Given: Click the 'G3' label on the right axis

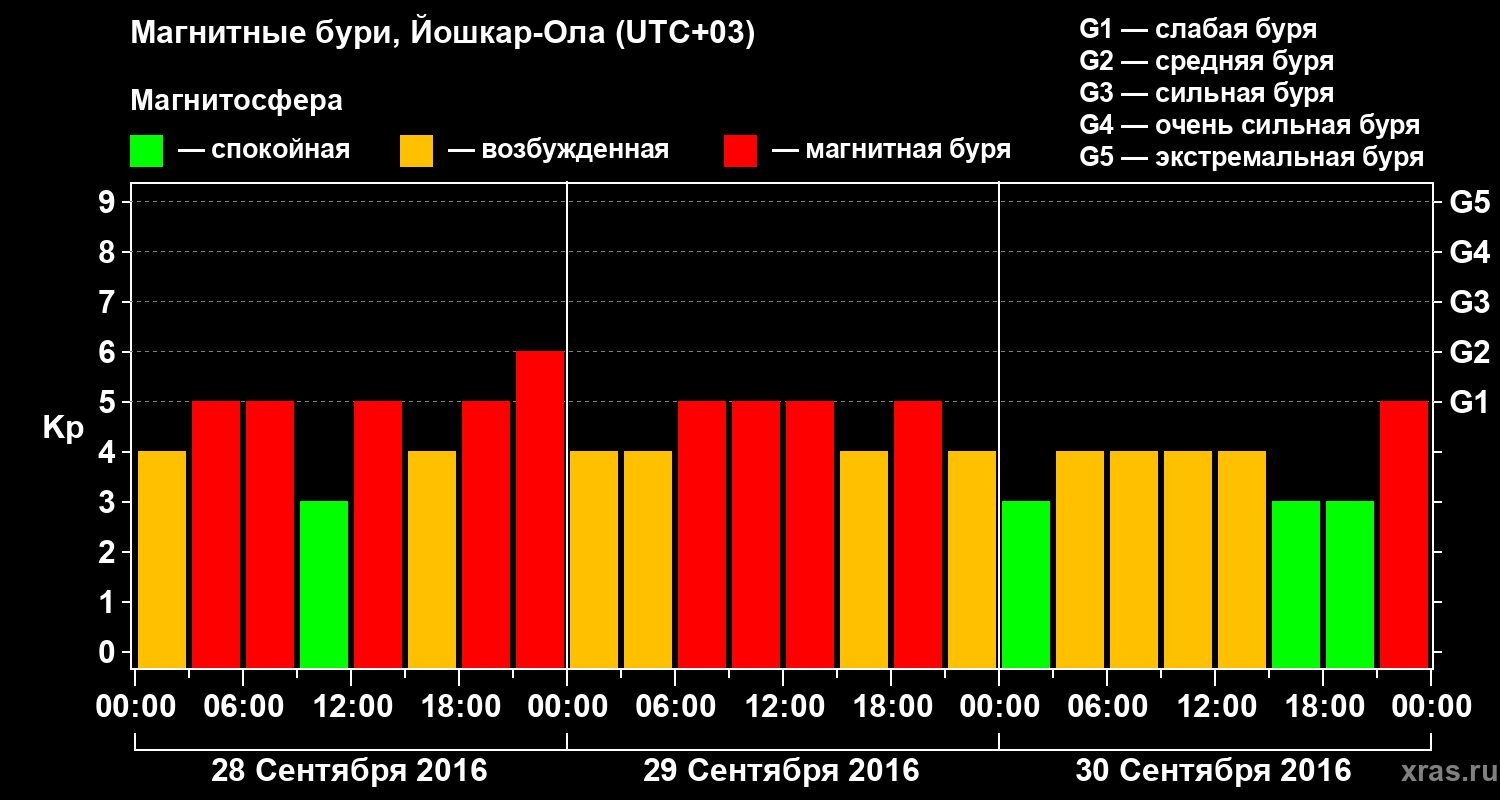Looking at the screenshot, I should (x=1469, y=302).
